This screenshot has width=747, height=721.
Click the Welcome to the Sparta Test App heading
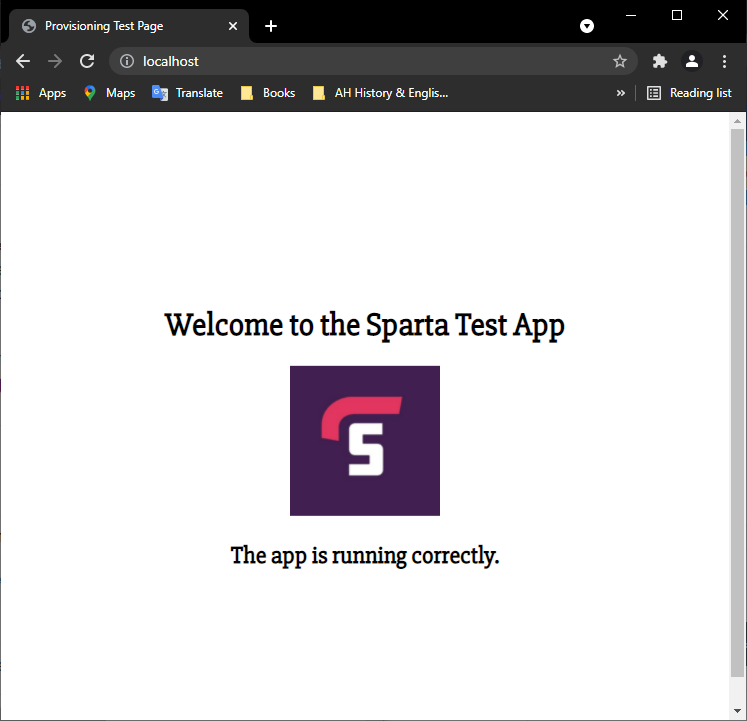pyautogui.click(x=365, y=325)
